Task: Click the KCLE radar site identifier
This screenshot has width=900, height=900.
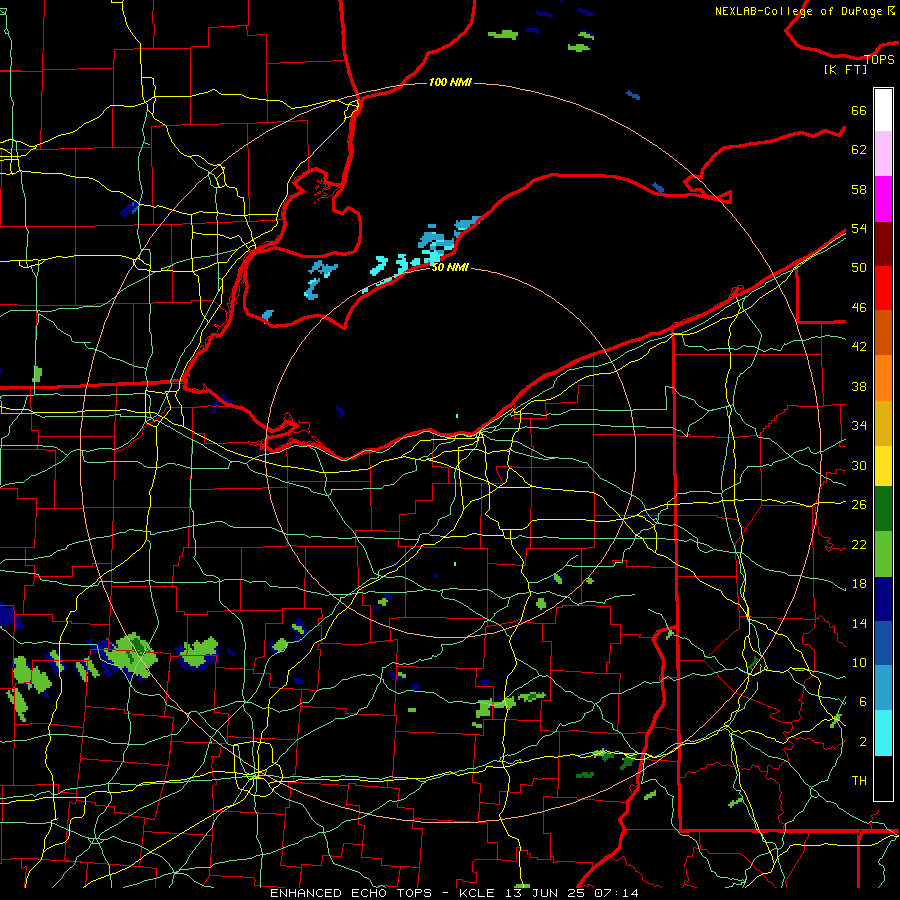Action: click(x=476, y=893)
